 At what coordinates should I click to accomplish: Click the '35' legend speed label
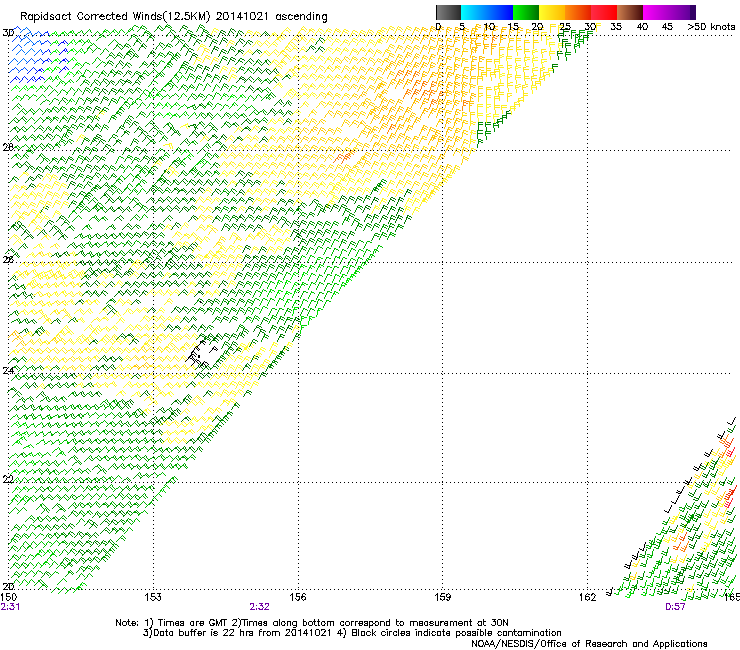[x=616, y=27]
